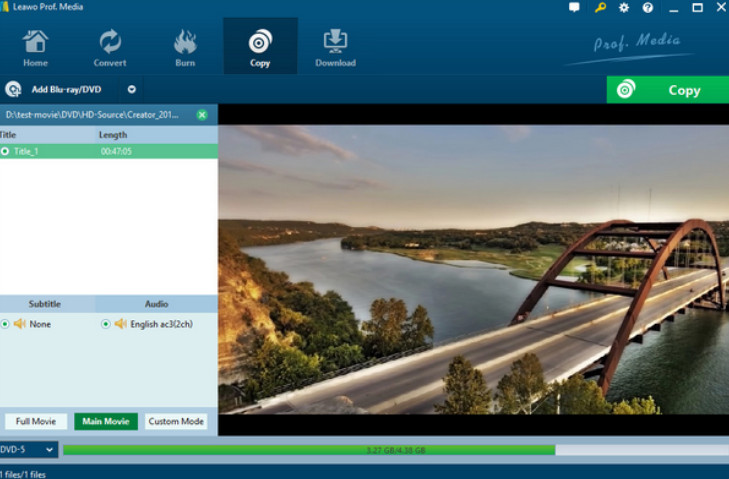Open the Home module
Viewport: 729px width, 479px height.
pos(35,48)
